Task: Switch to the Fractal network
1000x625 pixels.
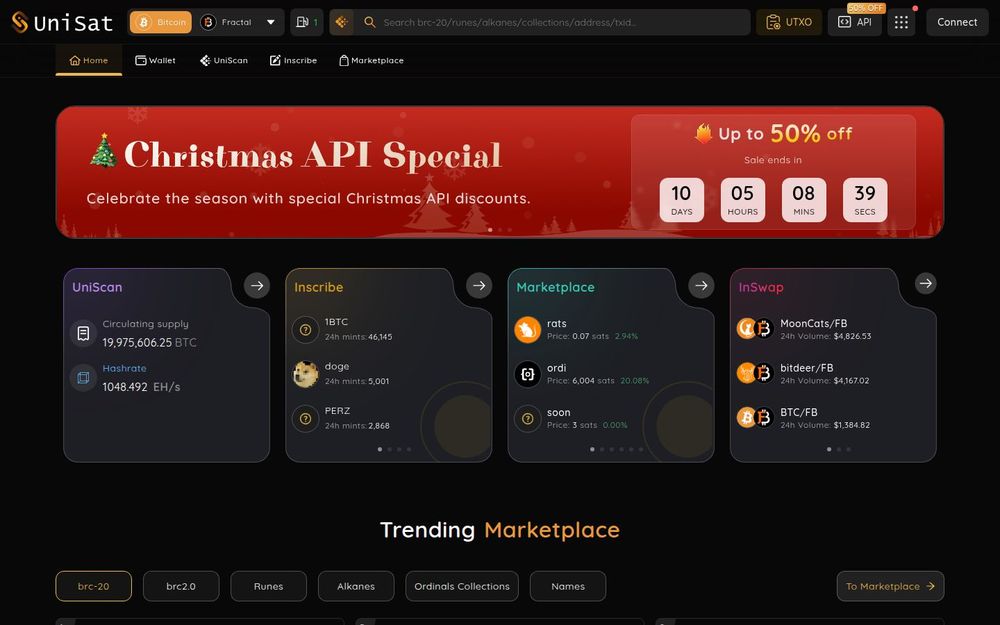Action: pos(226,22)
